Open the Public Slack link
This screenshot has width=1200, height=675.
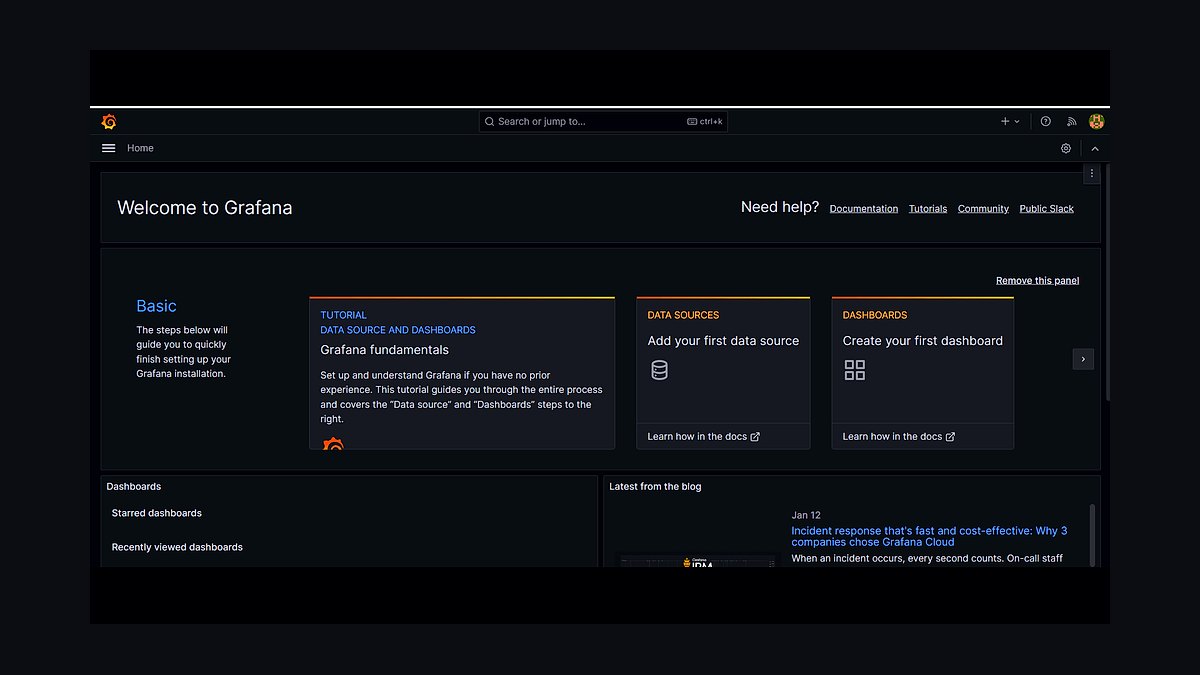pos(1047,209)
